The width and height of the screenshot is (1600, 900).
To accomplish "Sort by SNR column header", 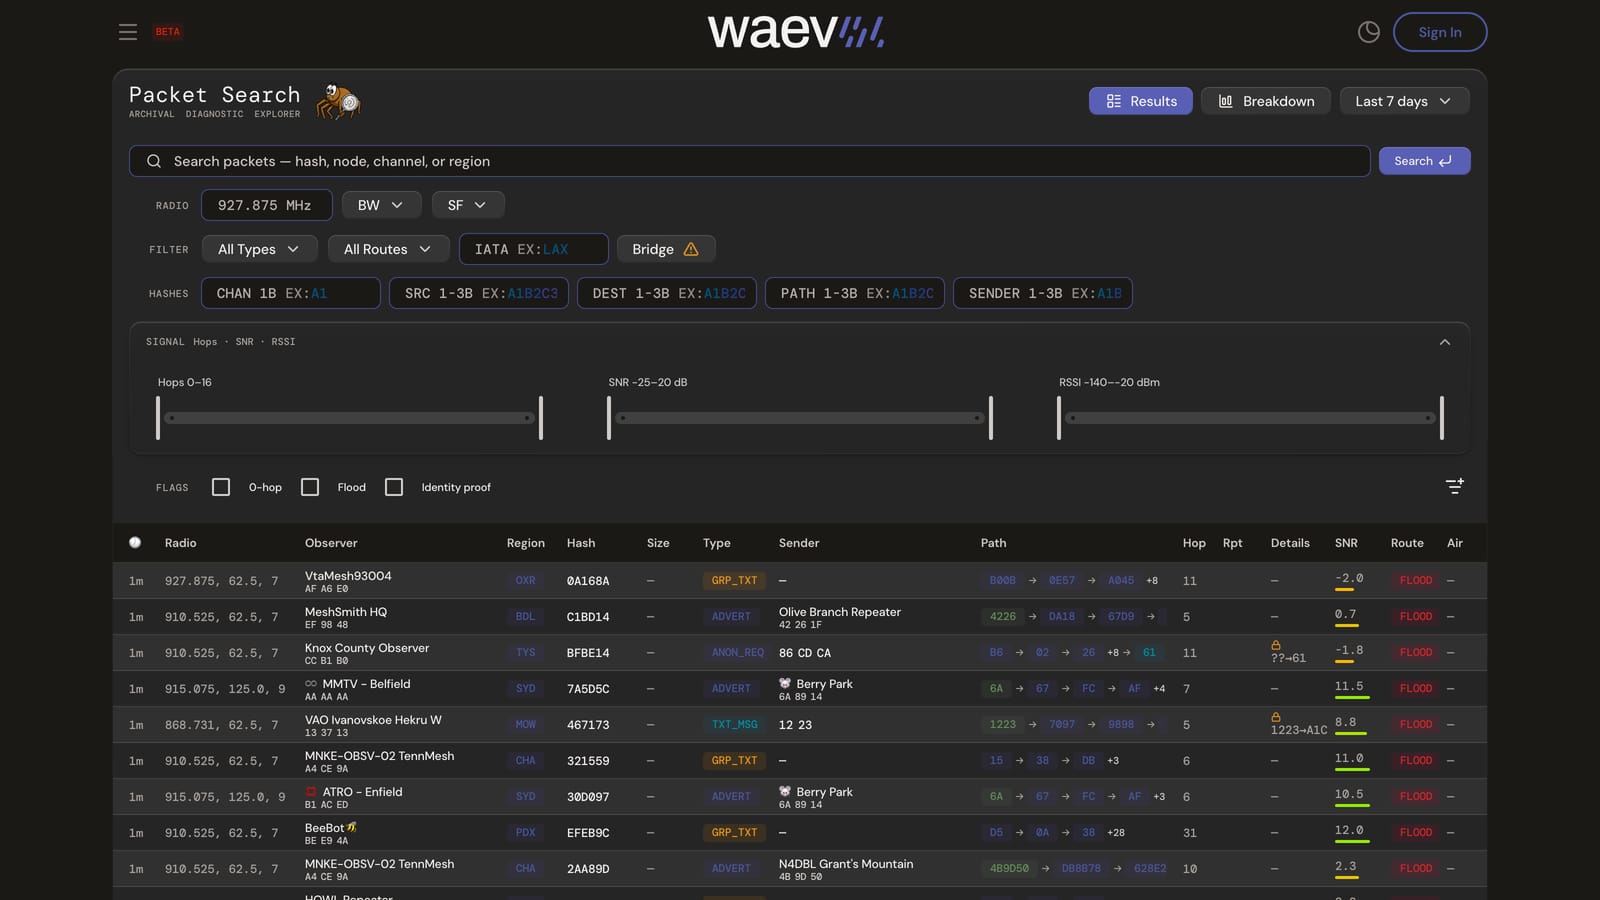I will pos(1346,543).
